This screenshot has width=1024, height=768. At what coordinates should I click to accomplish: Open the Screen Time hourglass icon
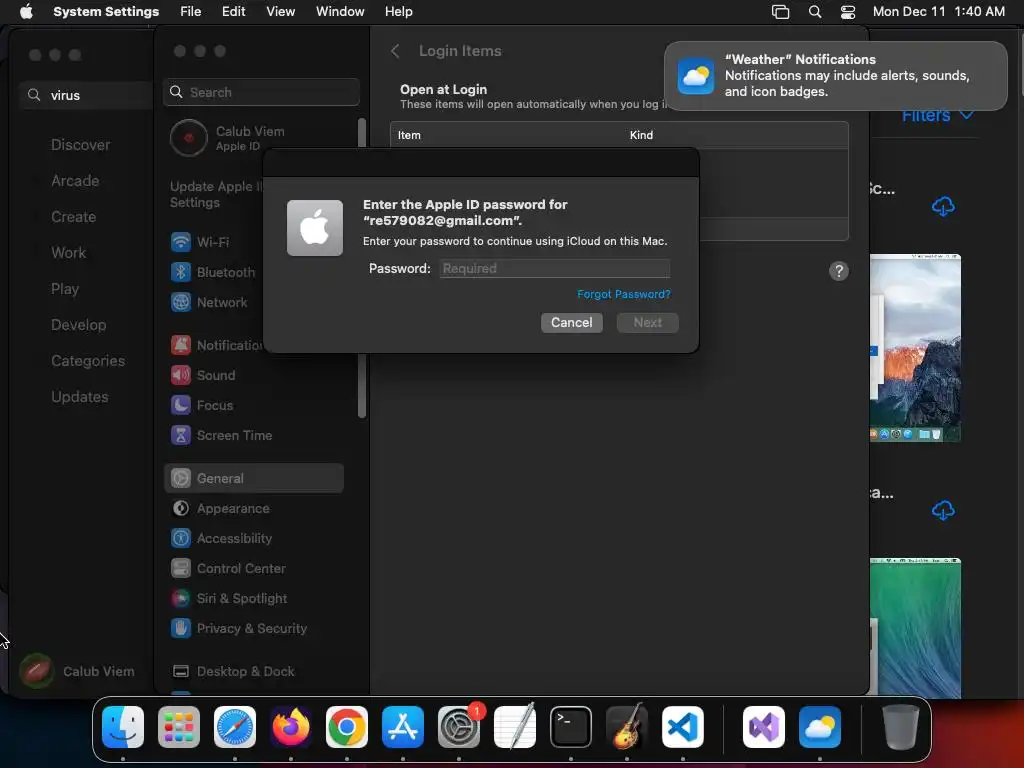click(181, 436)
